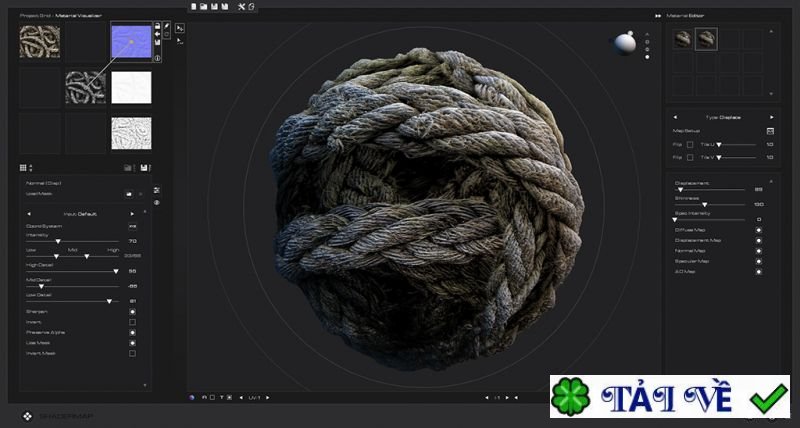Collapse the Material Editor panel using double arrows

(657, 15)
